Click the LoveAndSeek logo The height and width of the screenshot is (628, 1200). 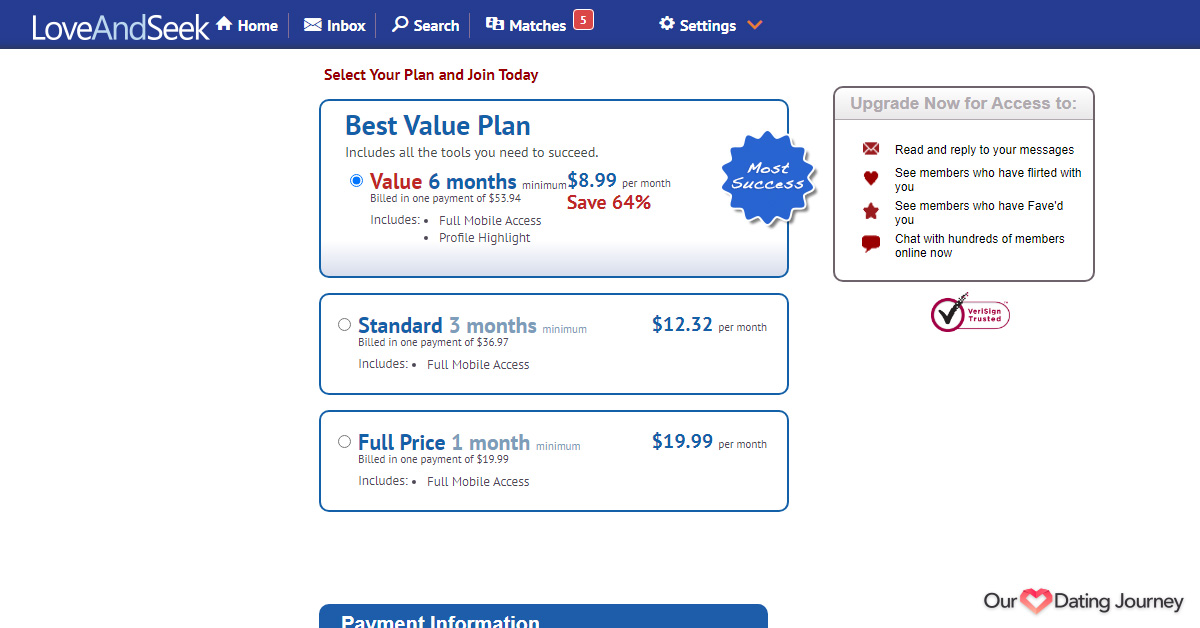coord(121,27)
